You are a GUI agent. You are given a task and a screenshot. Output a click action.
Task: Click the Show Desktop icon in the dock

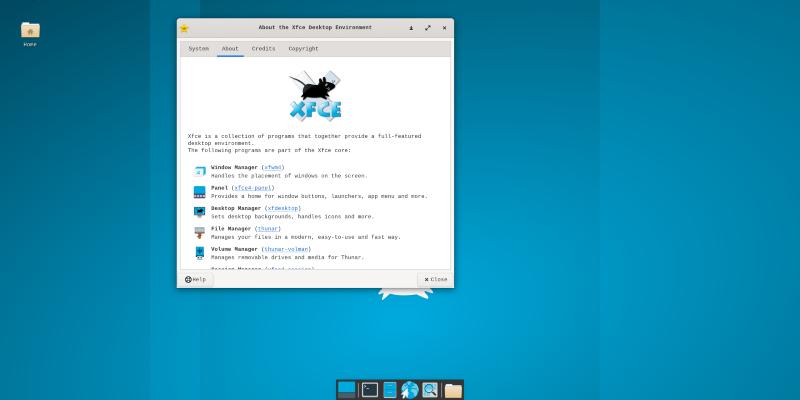pyautogui.click(x=347, y=390)
